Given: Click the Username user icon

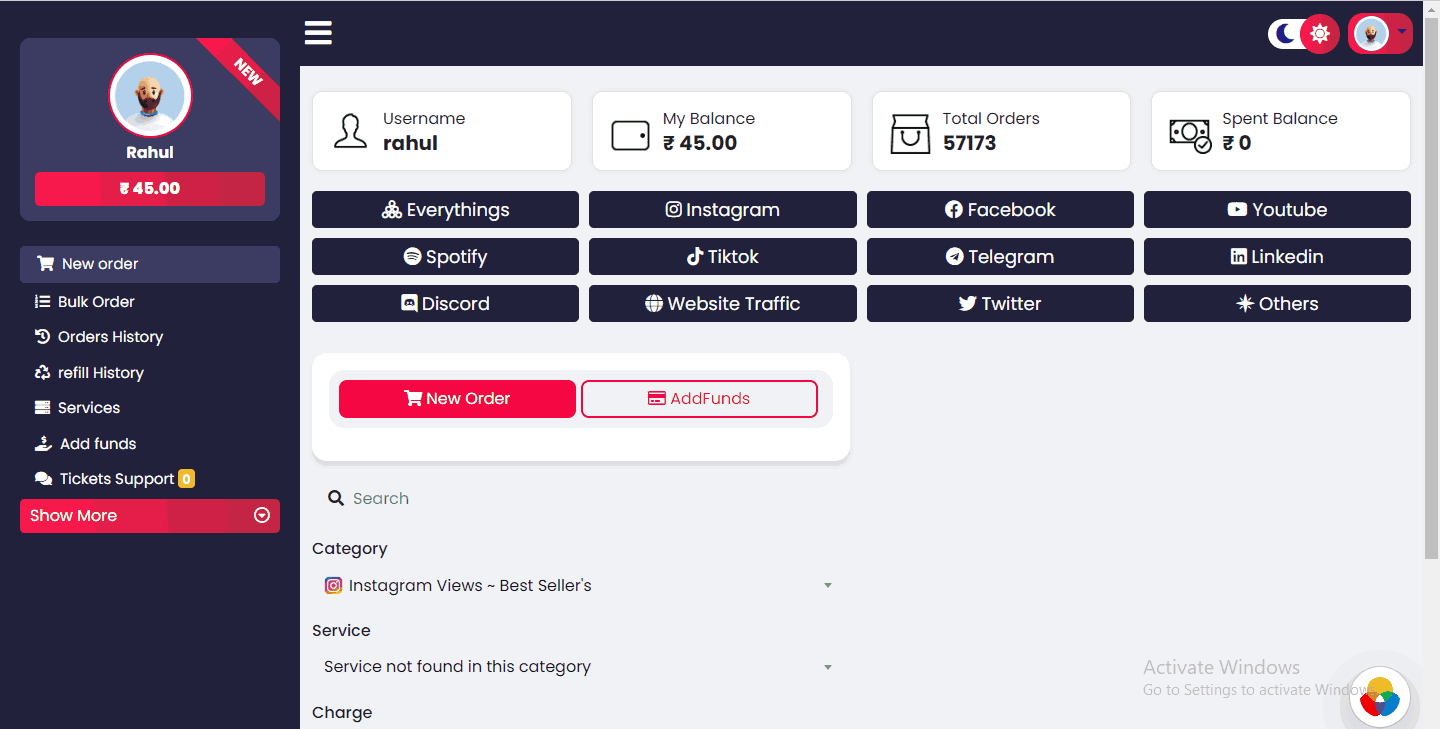Looking at the screenshot, I should click(x=350, y=131).
